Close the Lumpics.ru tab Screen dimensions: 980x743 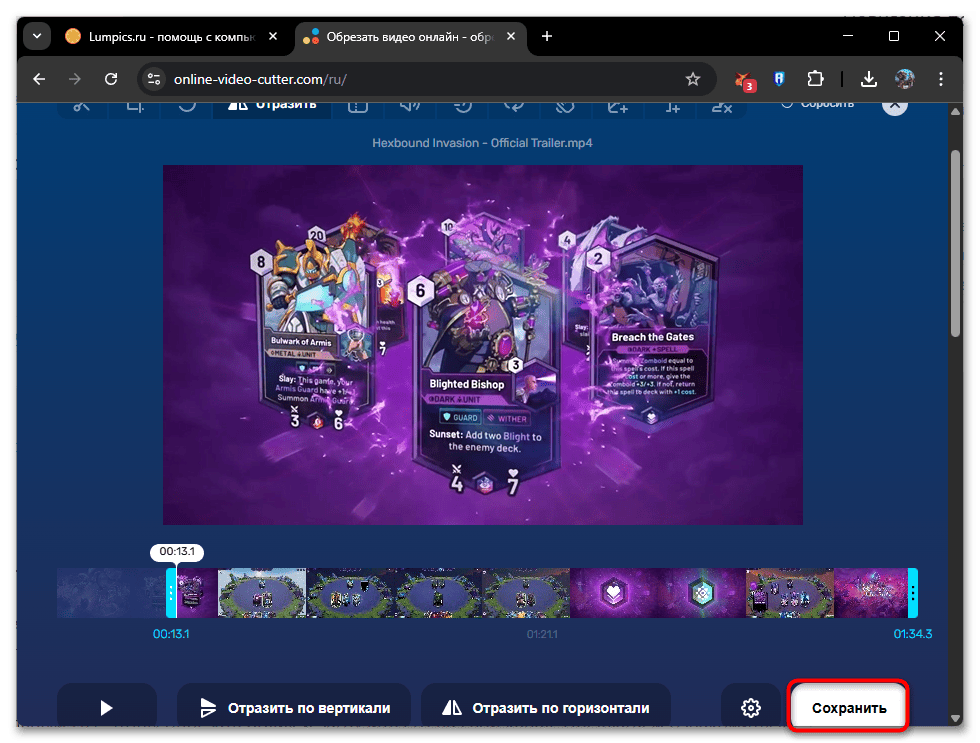[273, 36]
